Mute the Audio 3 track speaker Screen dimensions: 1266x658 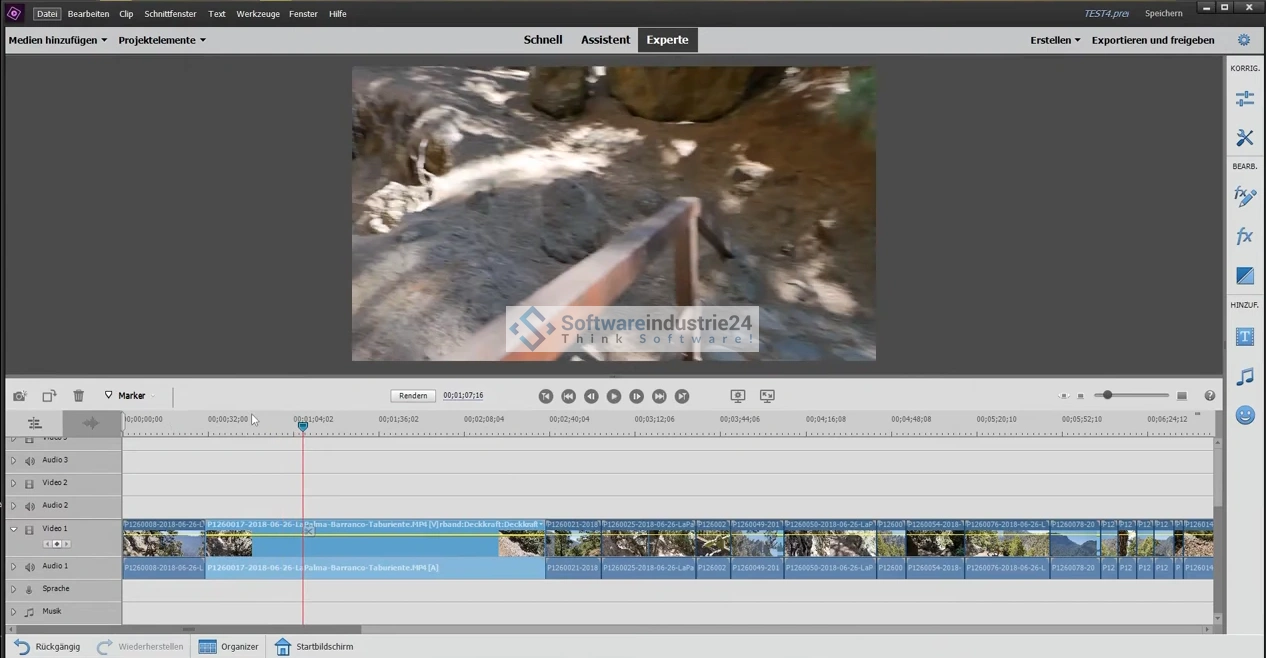coord(30,461)
